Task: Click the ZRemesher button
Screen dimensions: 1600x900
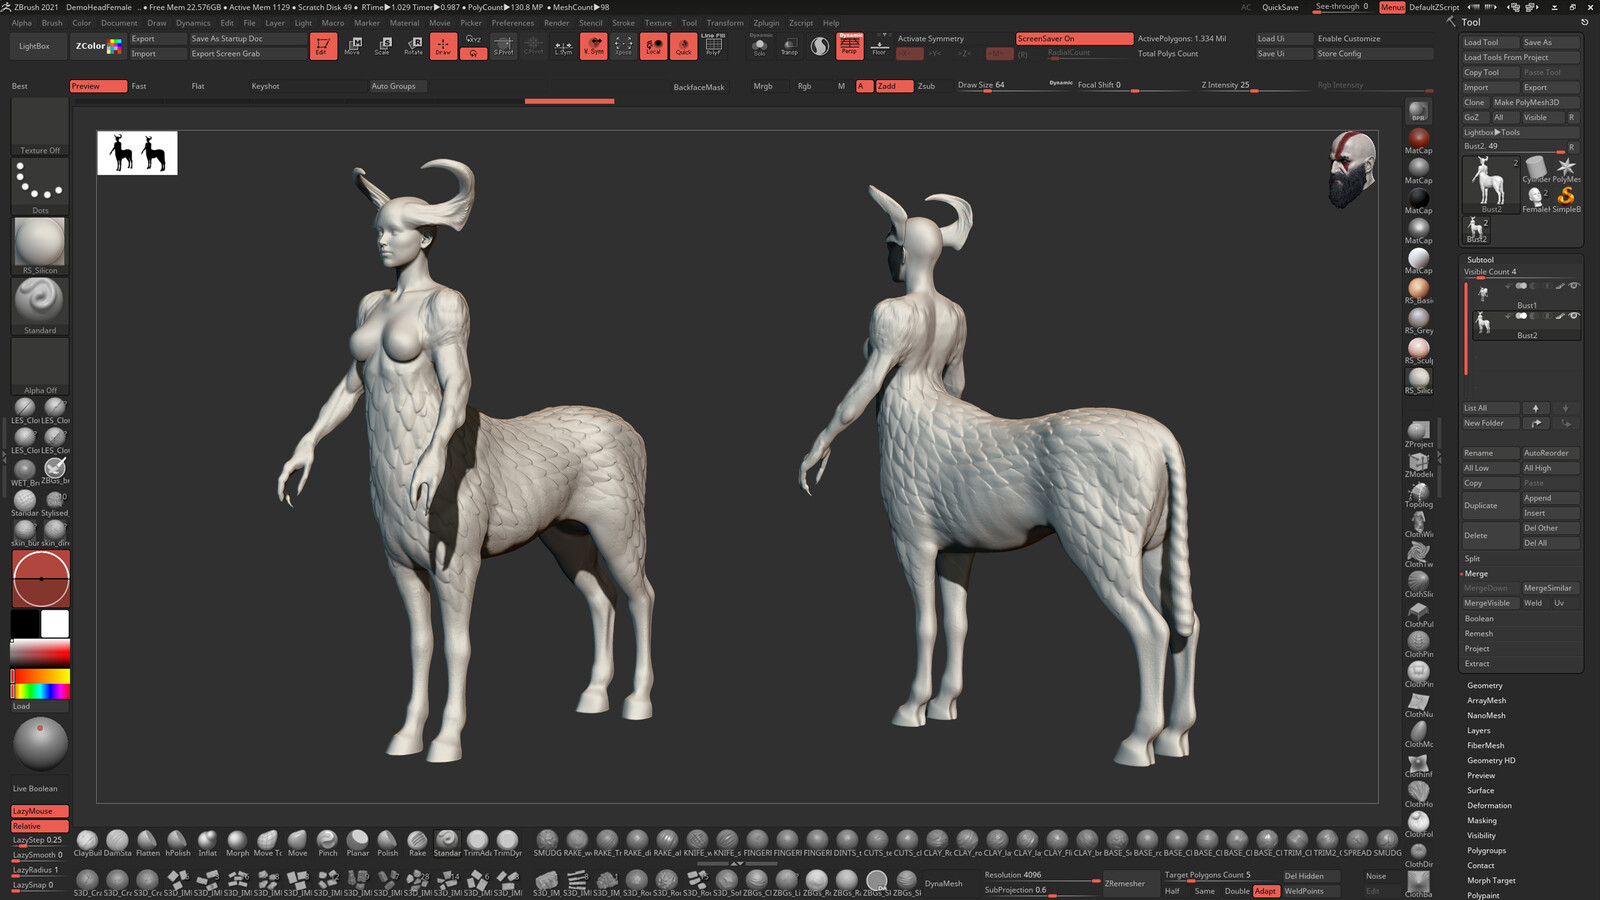Action: point(1129,883)
